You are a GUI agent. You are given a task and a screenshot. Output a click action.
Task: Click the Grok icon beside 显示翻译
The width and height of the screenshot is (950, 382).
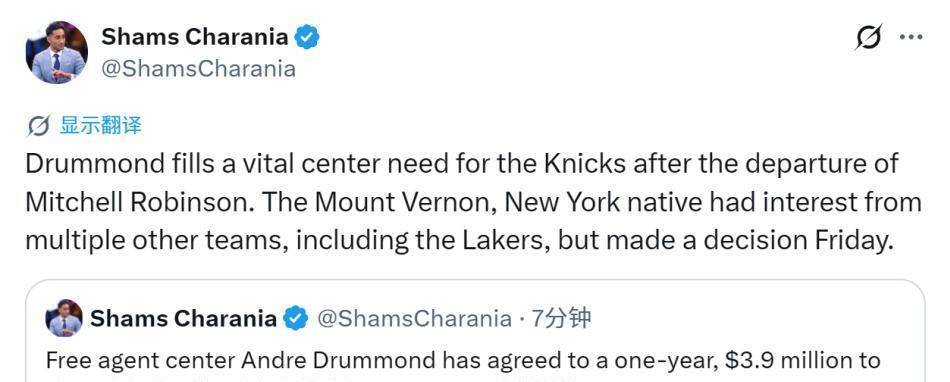(x=38, y=127)
